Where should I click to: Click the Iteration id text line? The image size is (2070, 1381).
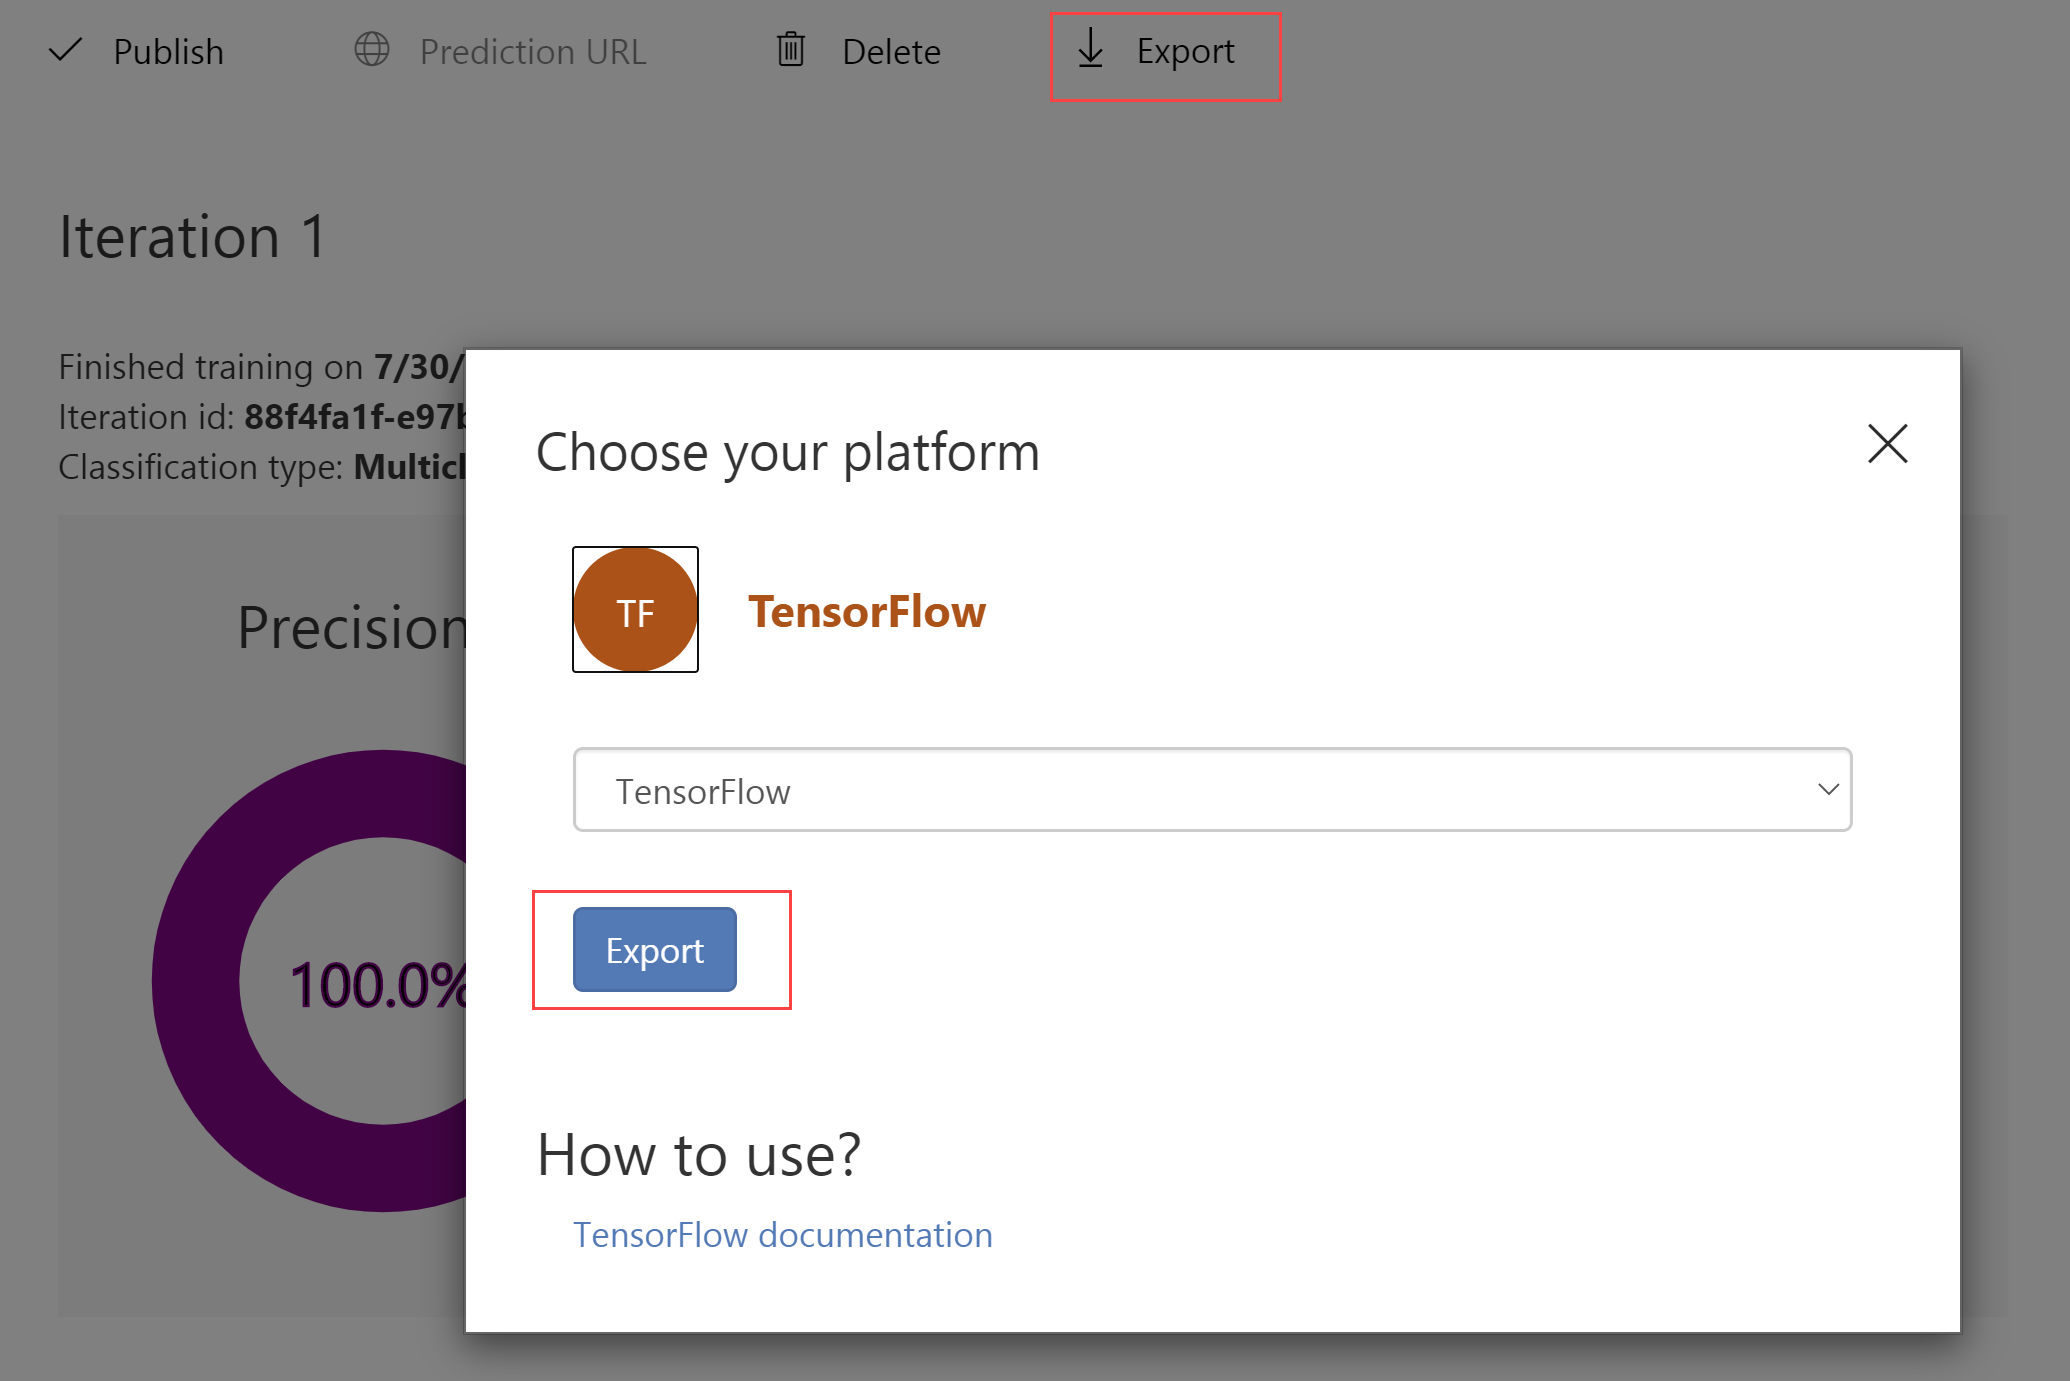pos(262,417)
